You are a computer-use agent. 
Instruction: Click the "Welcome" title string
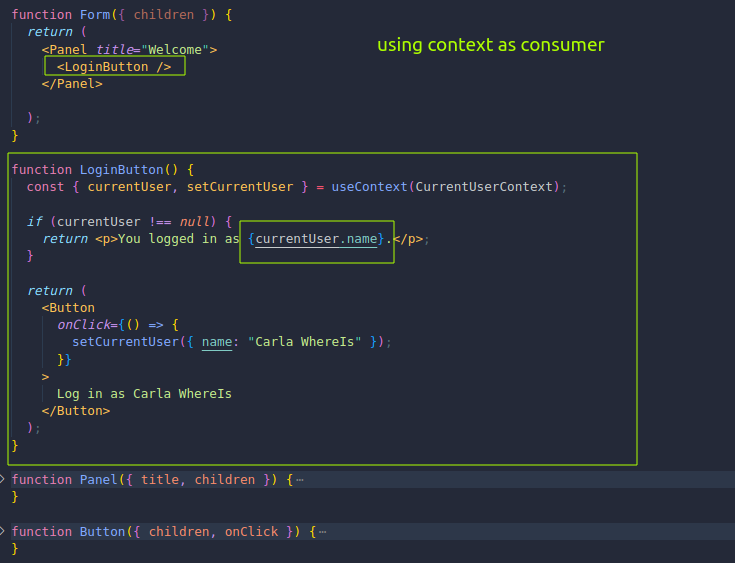175,50
